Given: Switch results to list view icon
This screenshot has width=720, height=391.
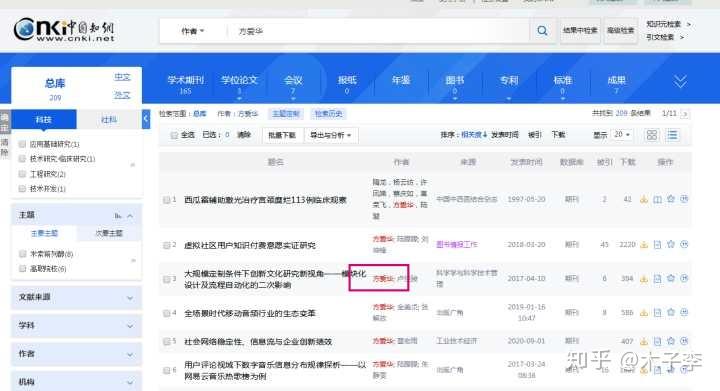Looking at the screenshot, I should (x=672, y=135).
